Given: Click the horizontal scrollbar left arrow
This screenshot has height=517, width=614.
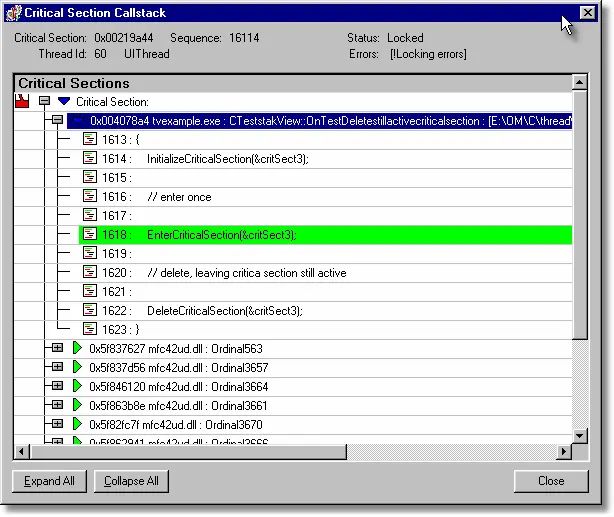Looking at the screenshot, I should (22, 452).
